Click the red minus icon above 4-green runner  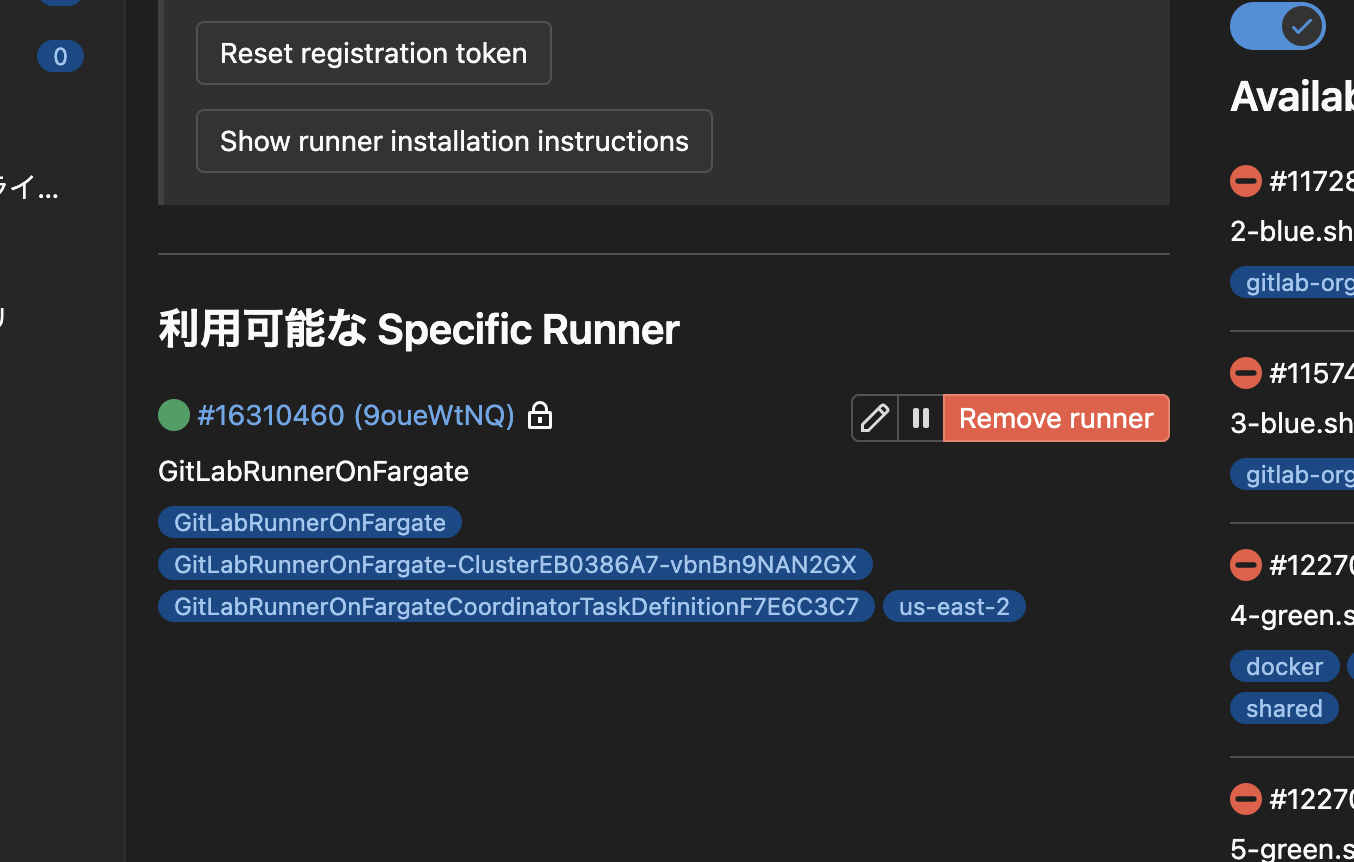pos(1245,565)
